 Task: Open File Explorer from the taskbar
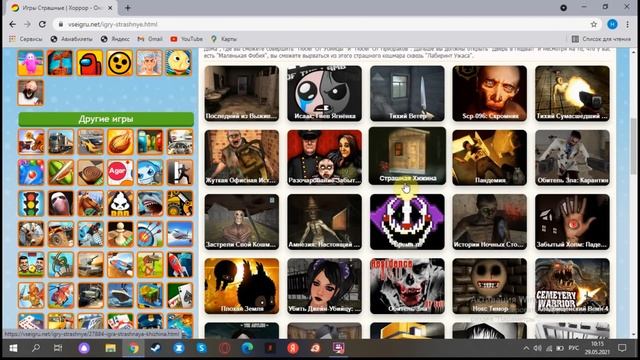[110, 348]
